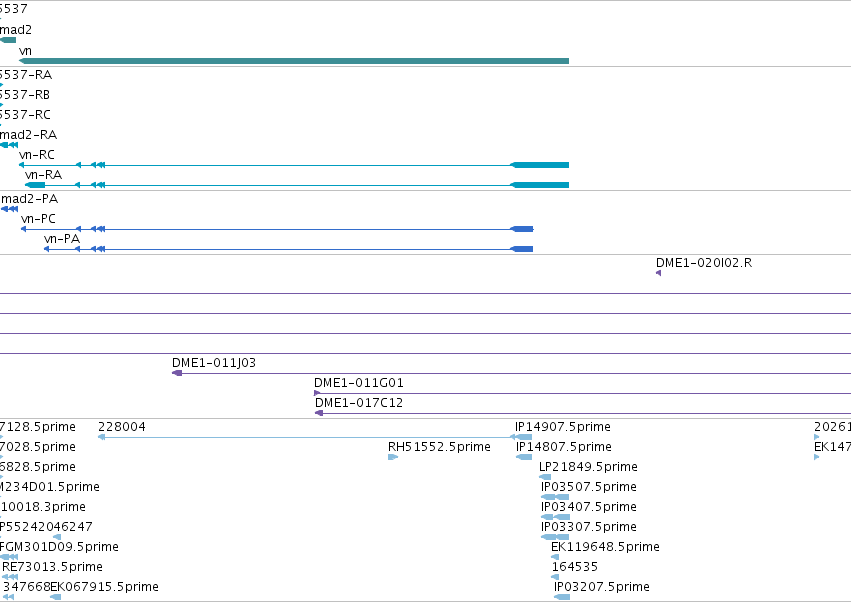
Task: Select the IP03507.5prime EST label
Action: (589, 487)
